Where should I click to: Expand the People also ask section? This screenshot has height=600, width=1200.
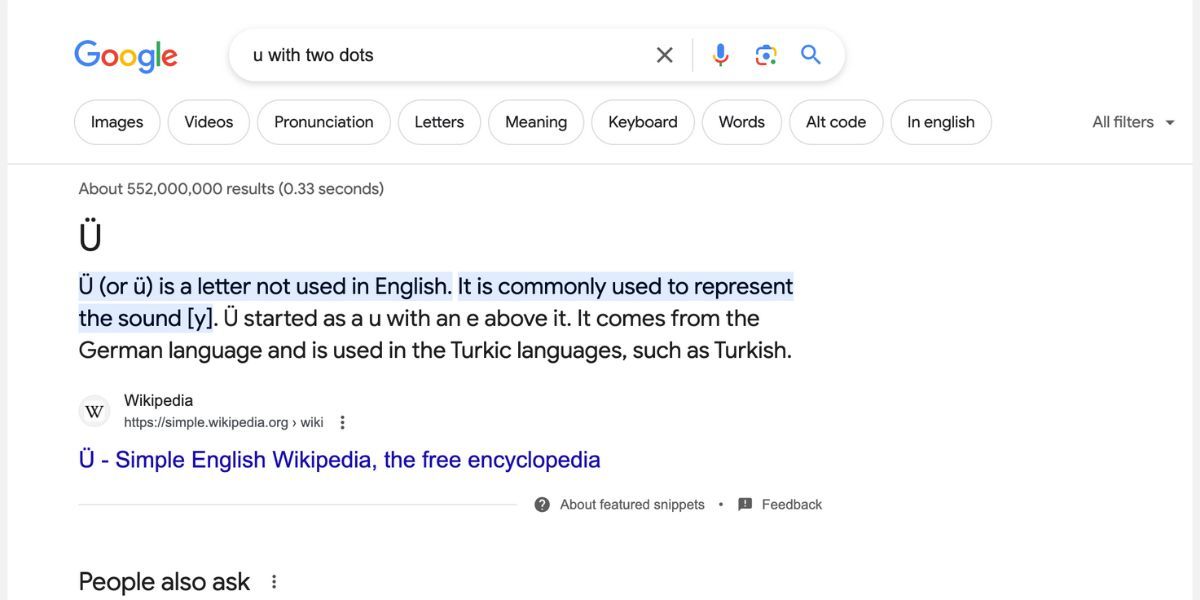pyautogui.click(x=163, y=581)
